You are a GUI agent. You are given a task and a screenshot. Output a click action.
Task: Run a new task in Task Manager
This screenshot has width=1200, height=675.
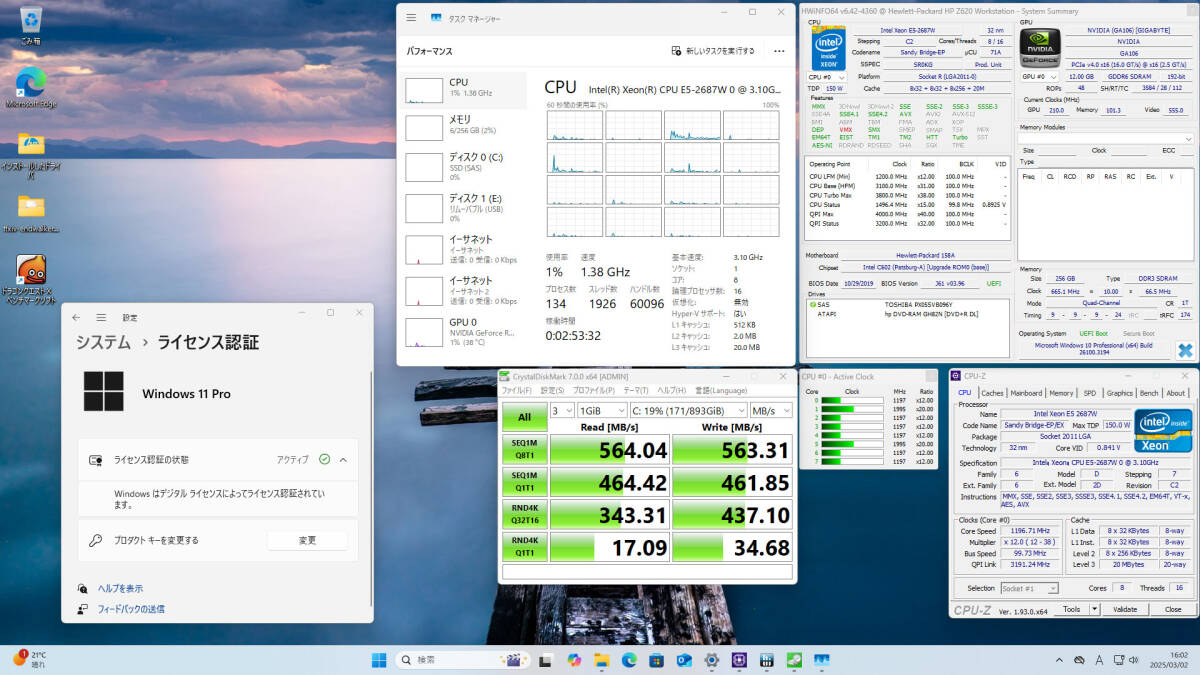713,50
